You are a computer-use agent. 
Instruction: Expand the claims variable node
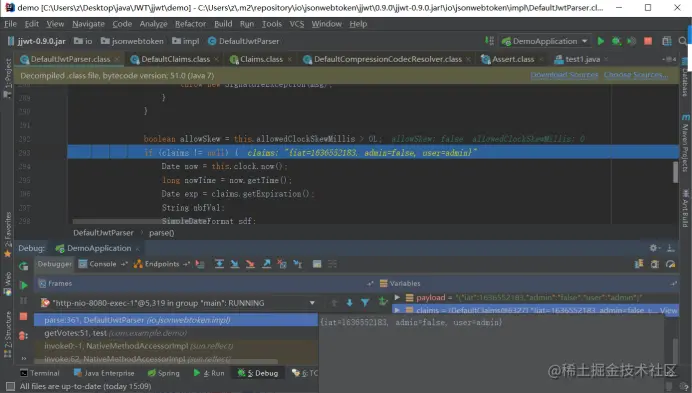tap(397, 310)
